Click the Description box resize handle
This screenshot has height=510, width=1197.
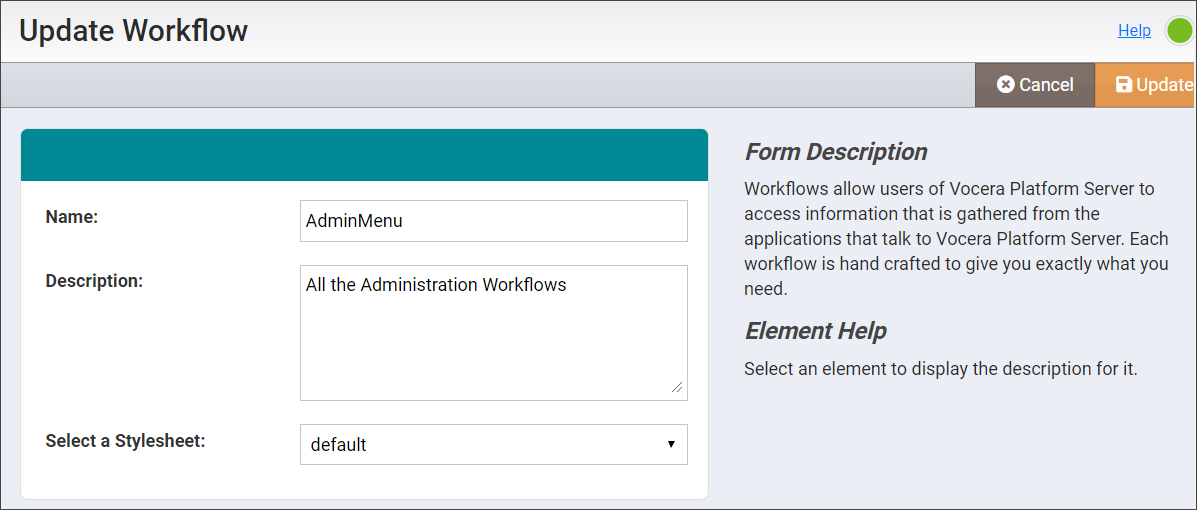677,387
